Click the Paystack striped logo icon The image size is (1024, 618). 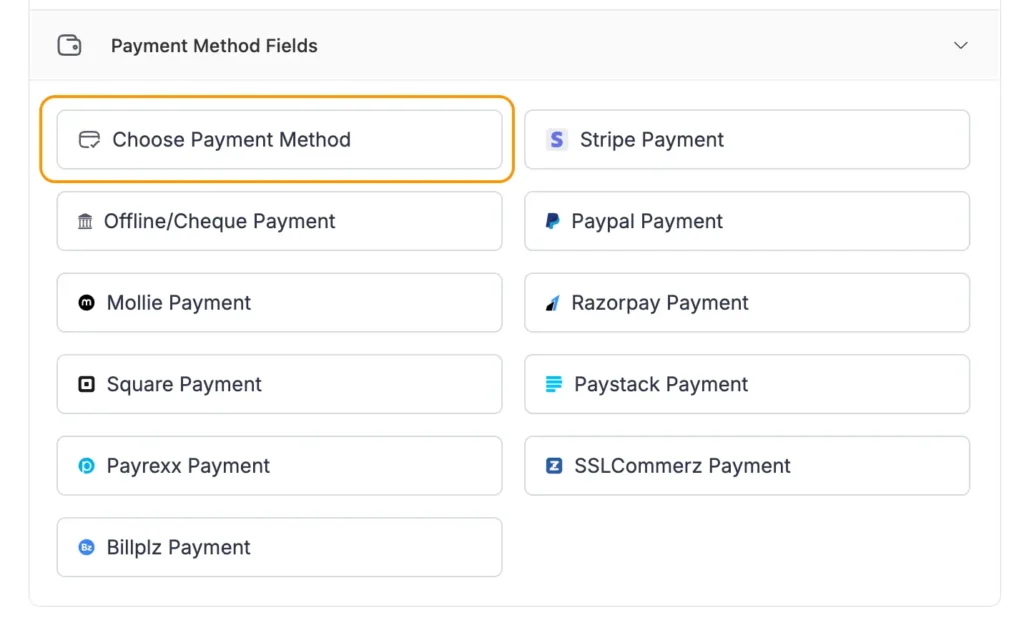554,384
